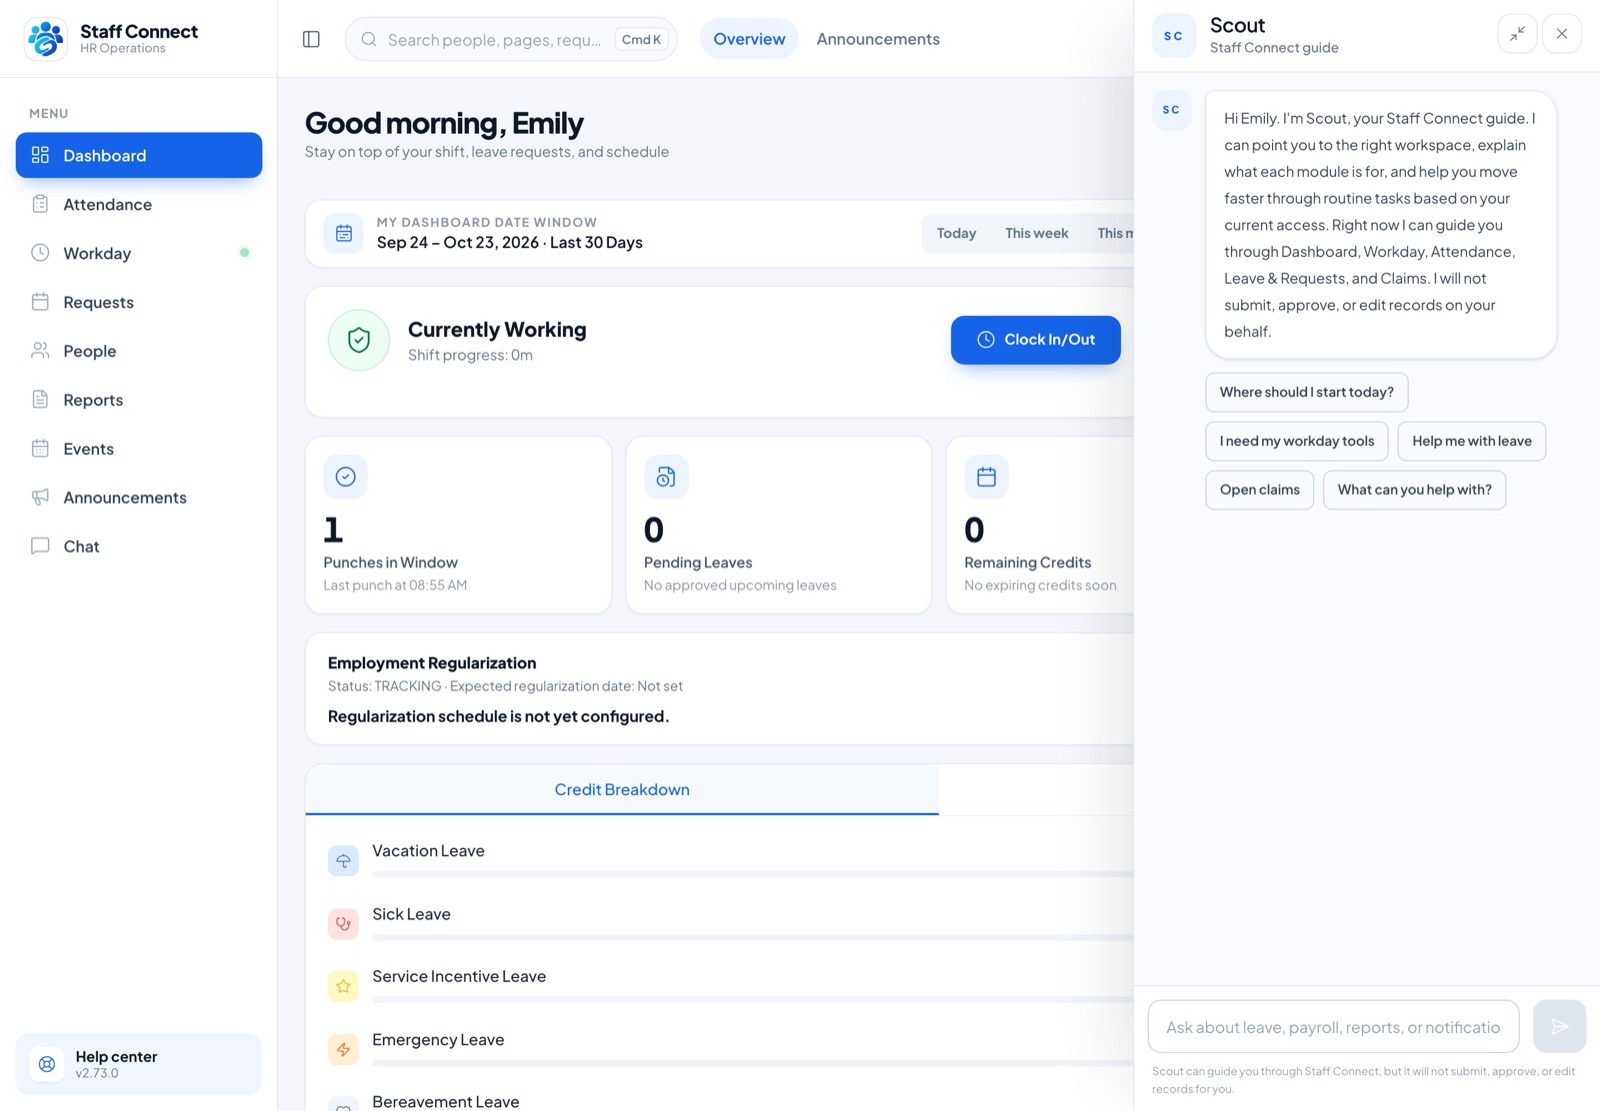The height and width of the screenshot is (1111, 1600).
Task: Click the Sick Leave stethoscope icon
Action: pos(343,923)
